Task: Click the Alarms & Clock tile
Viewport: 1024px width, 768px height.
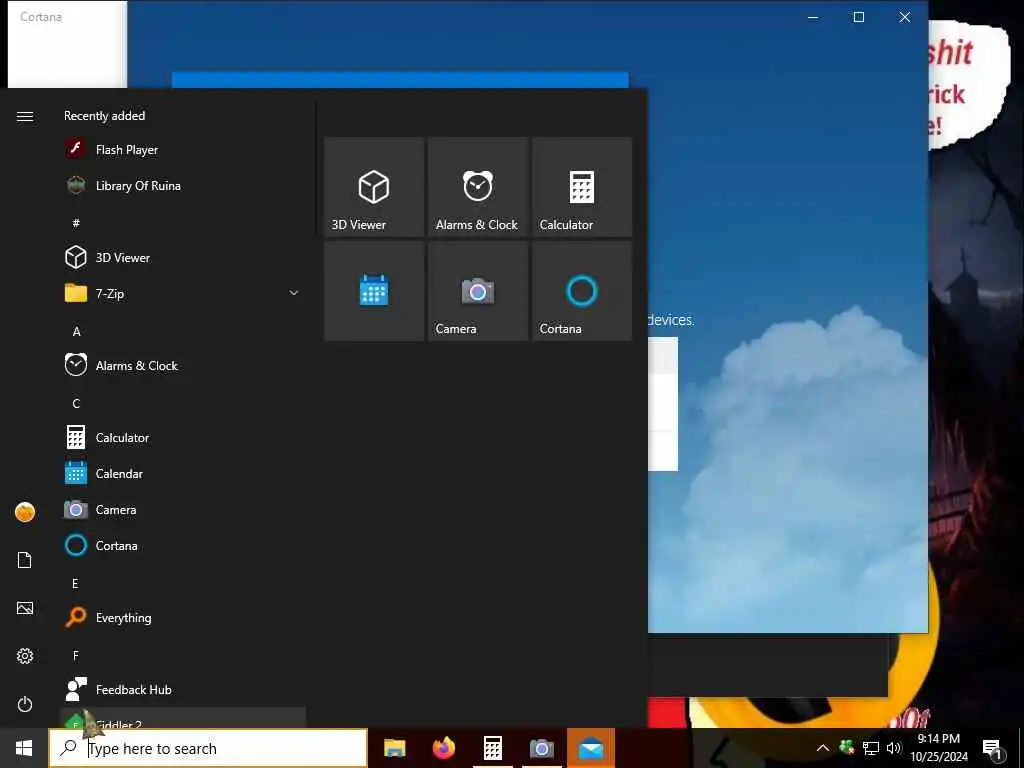Action: pyautogui.click(x=478, y=187)
